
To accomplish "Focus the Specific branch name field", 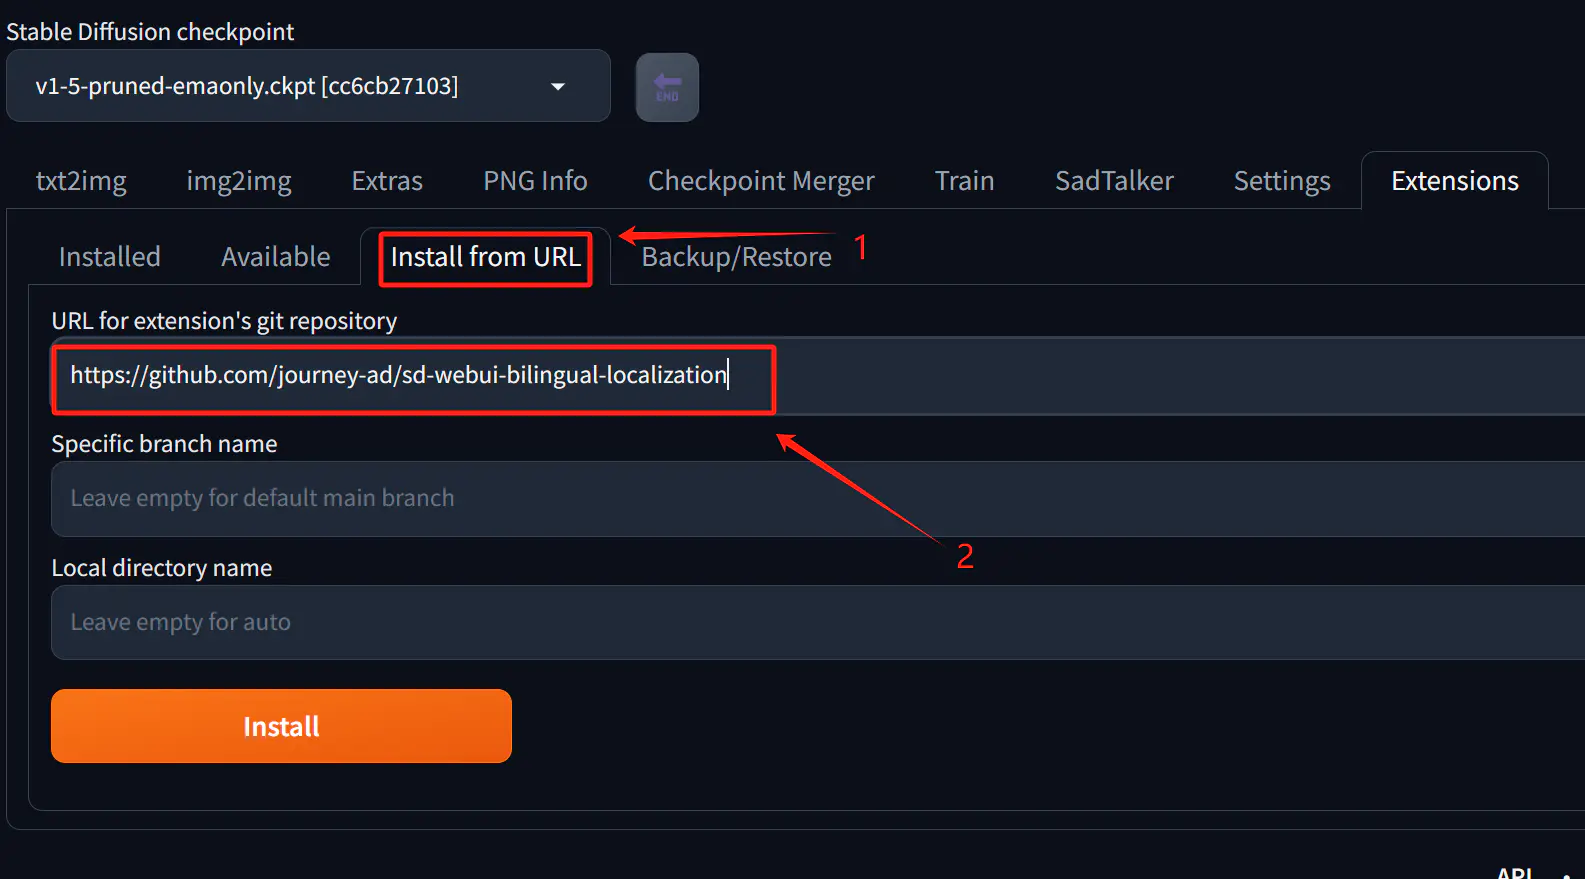I will click(x=818, y=499).
